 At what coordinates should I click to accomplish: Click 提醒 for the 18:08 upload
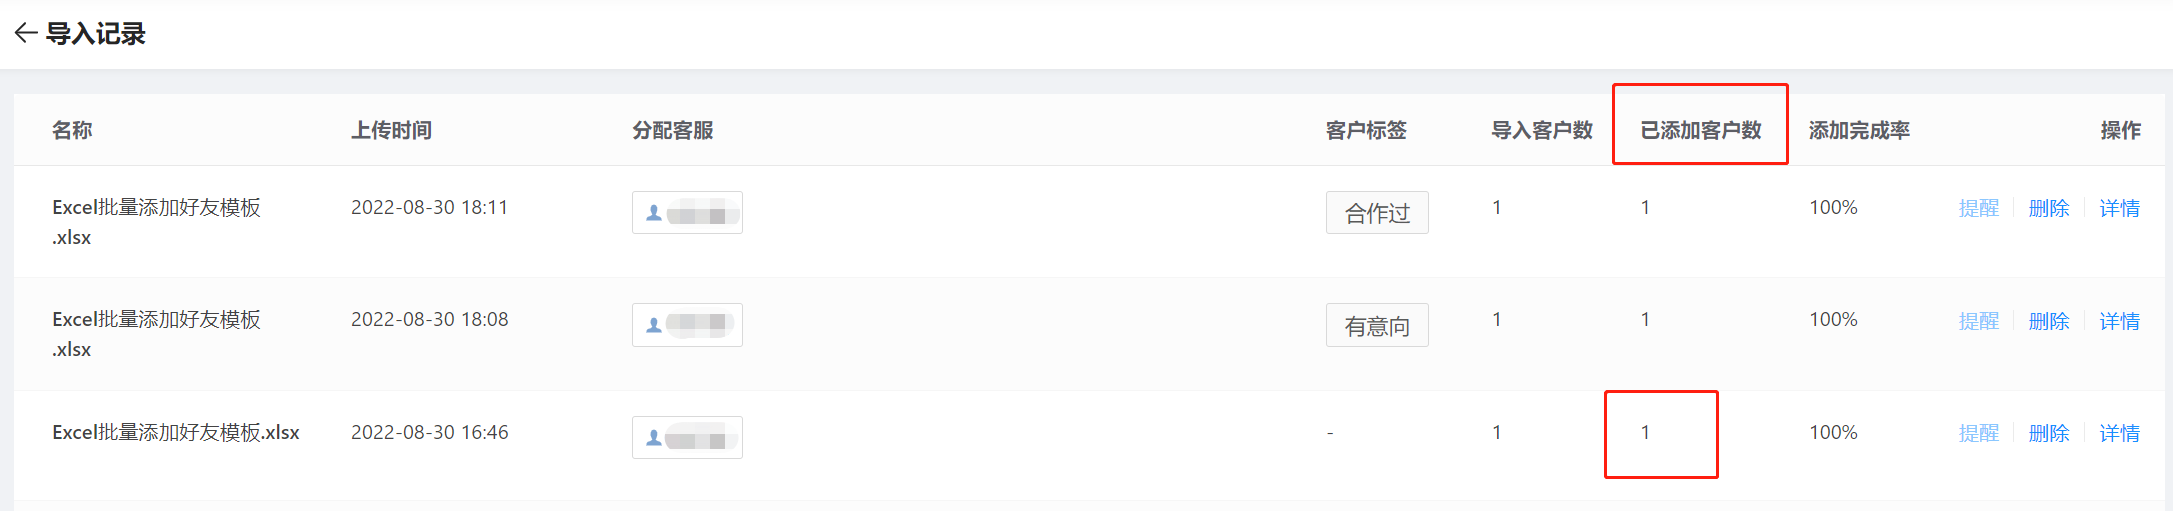pyautogui.click(x=1978, y=321)
